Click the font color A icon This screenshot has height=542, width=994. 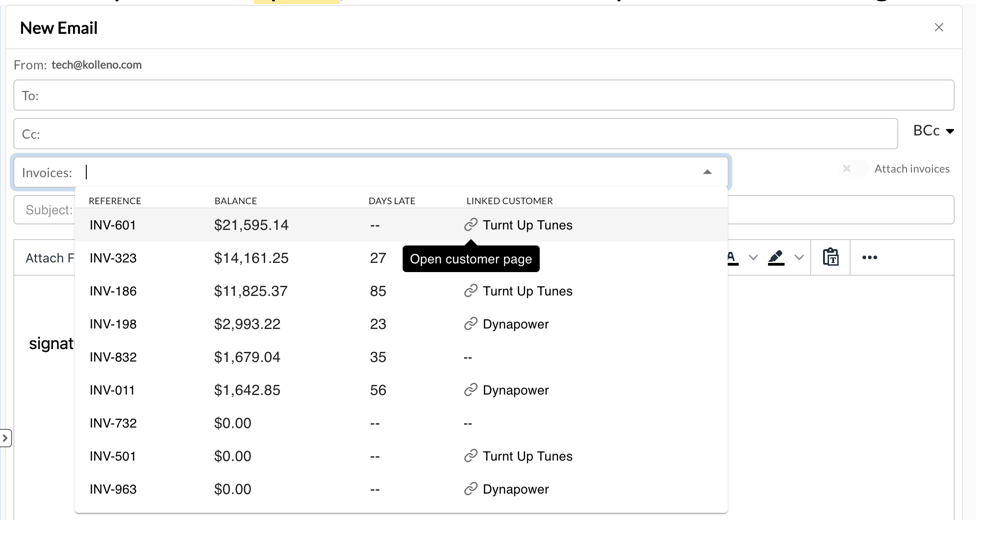pos(732,257)
